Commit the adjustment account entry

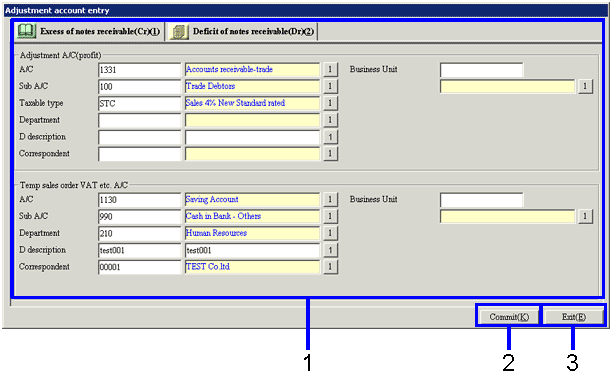[509, 317]
